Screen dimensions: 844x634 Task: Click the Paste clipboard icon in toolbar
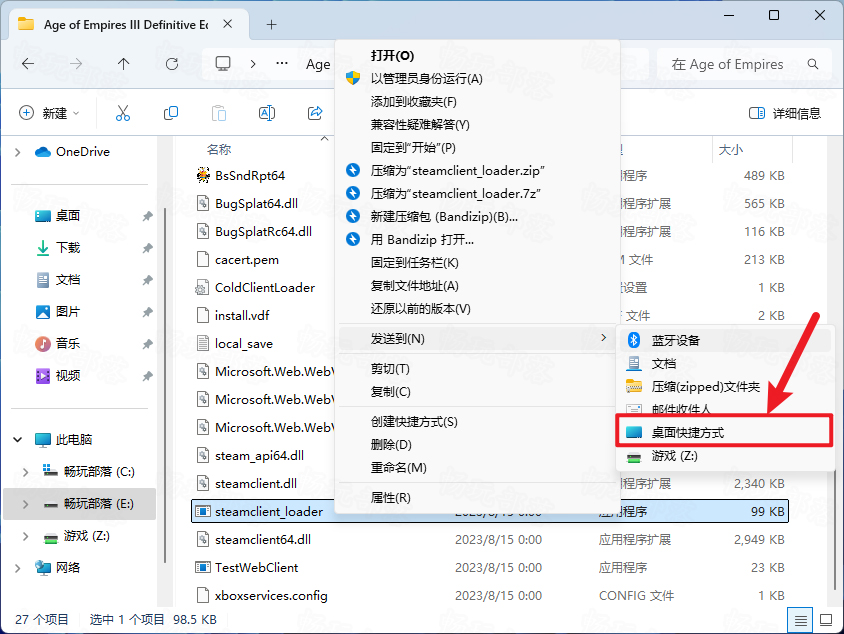pyautogui.click(x=219, y=113)
